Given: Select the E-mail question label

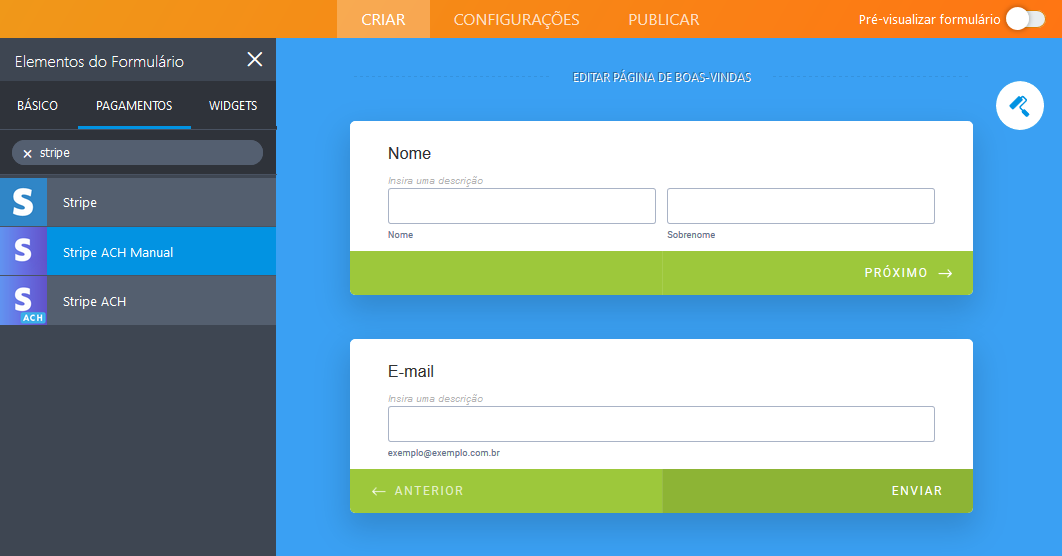Looking at the screenshot, I should (x=410, y=372).
